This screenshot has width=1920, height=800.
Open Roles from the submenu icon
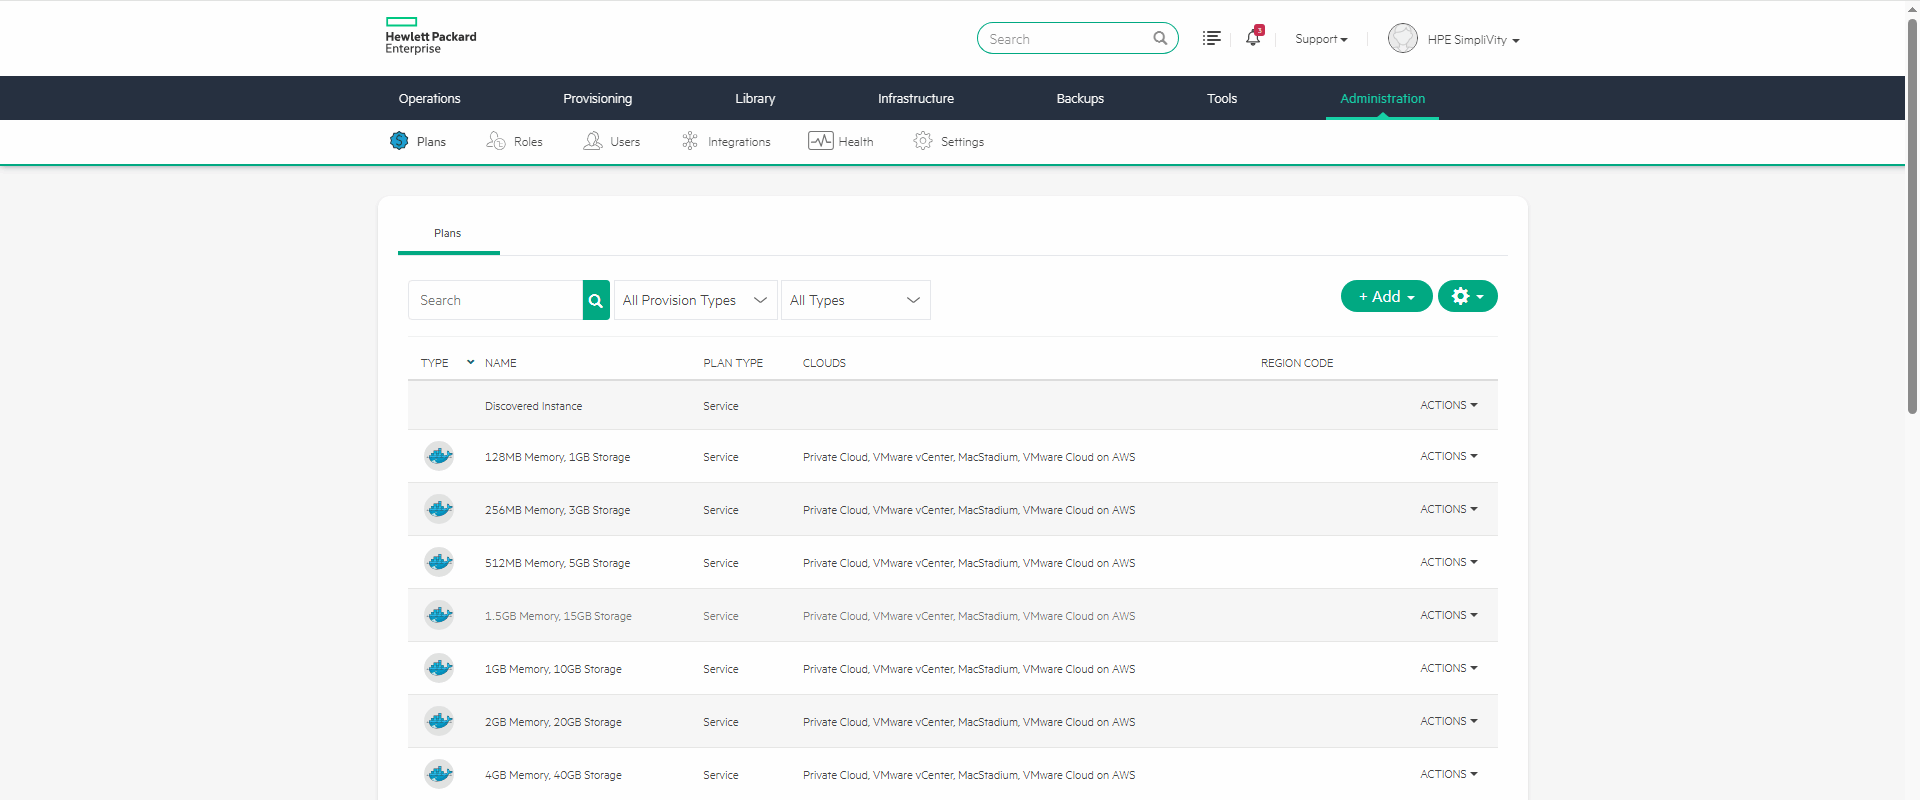point(496,141)
